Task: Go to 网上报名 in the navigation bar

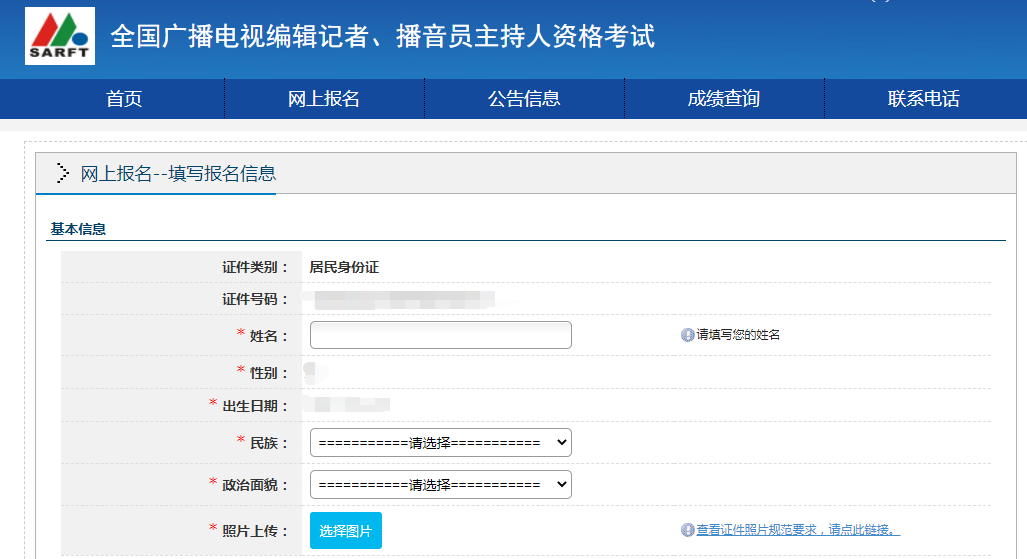Action: [324, 99]
